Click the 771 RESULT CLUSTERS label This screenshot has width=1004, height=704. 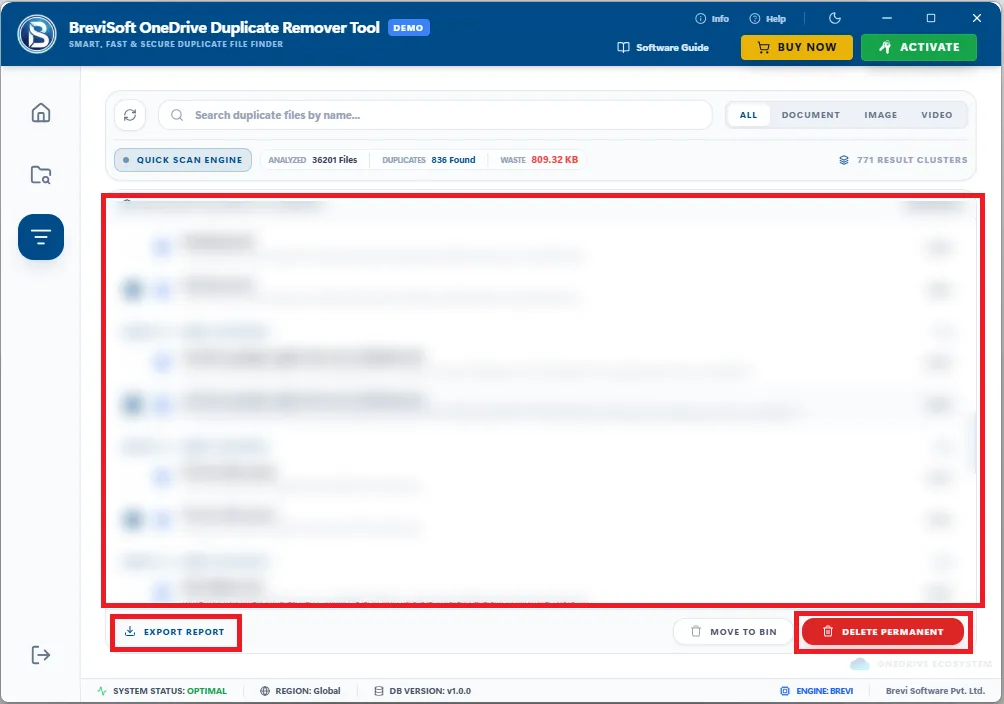click(903, 160)
